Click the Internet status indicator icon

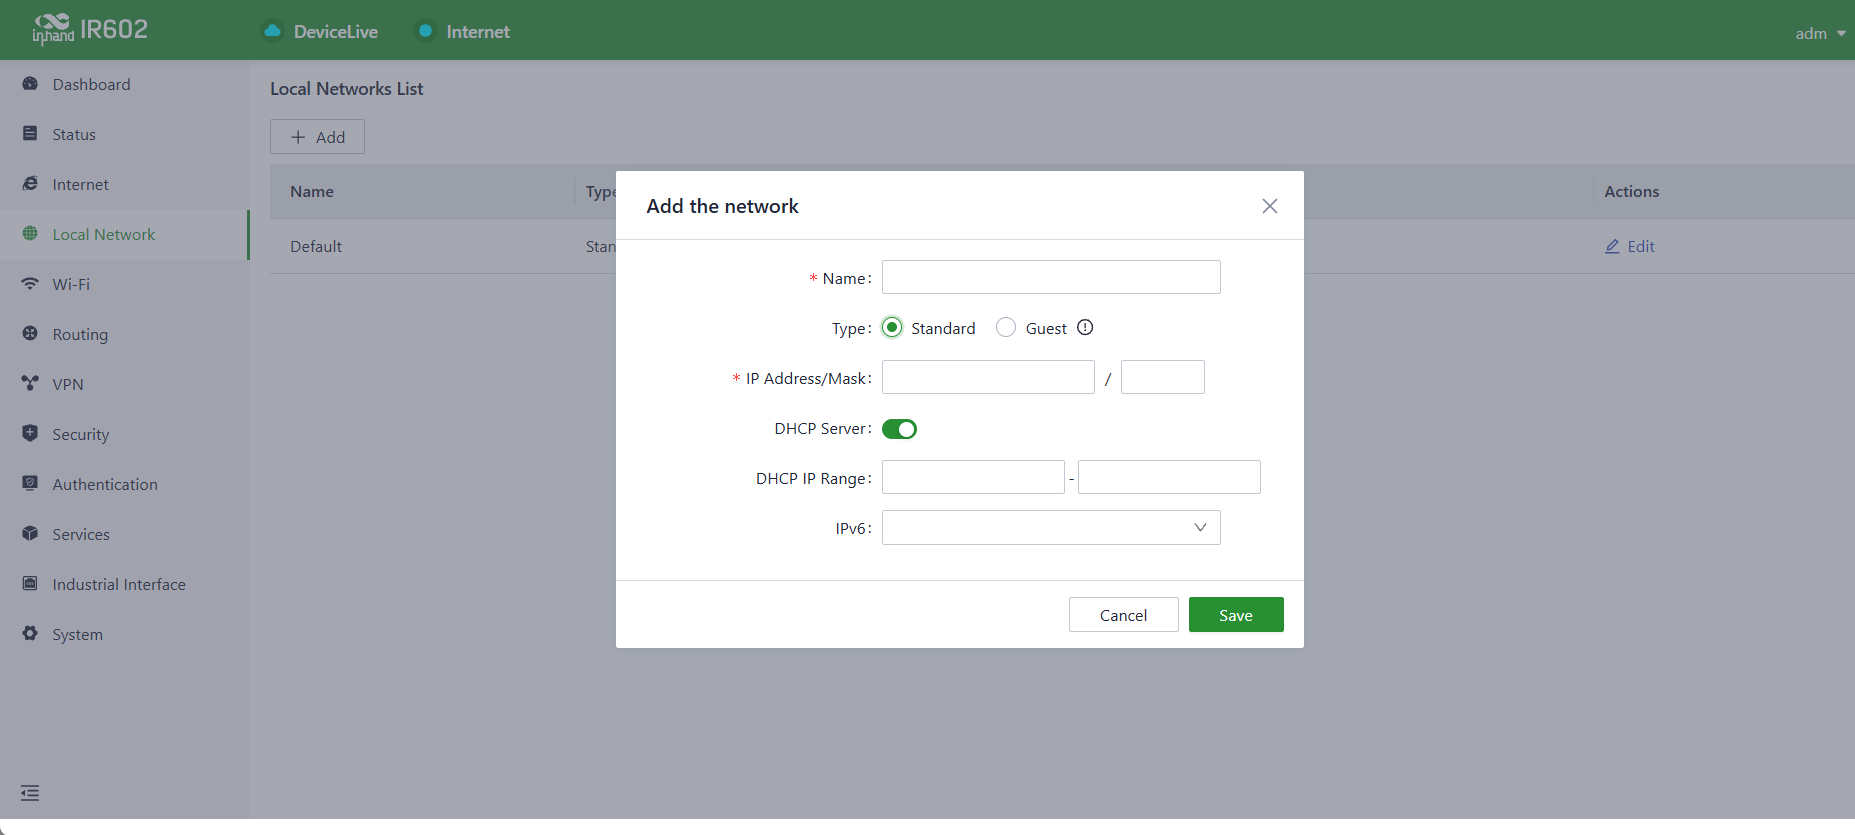(425, 31)
